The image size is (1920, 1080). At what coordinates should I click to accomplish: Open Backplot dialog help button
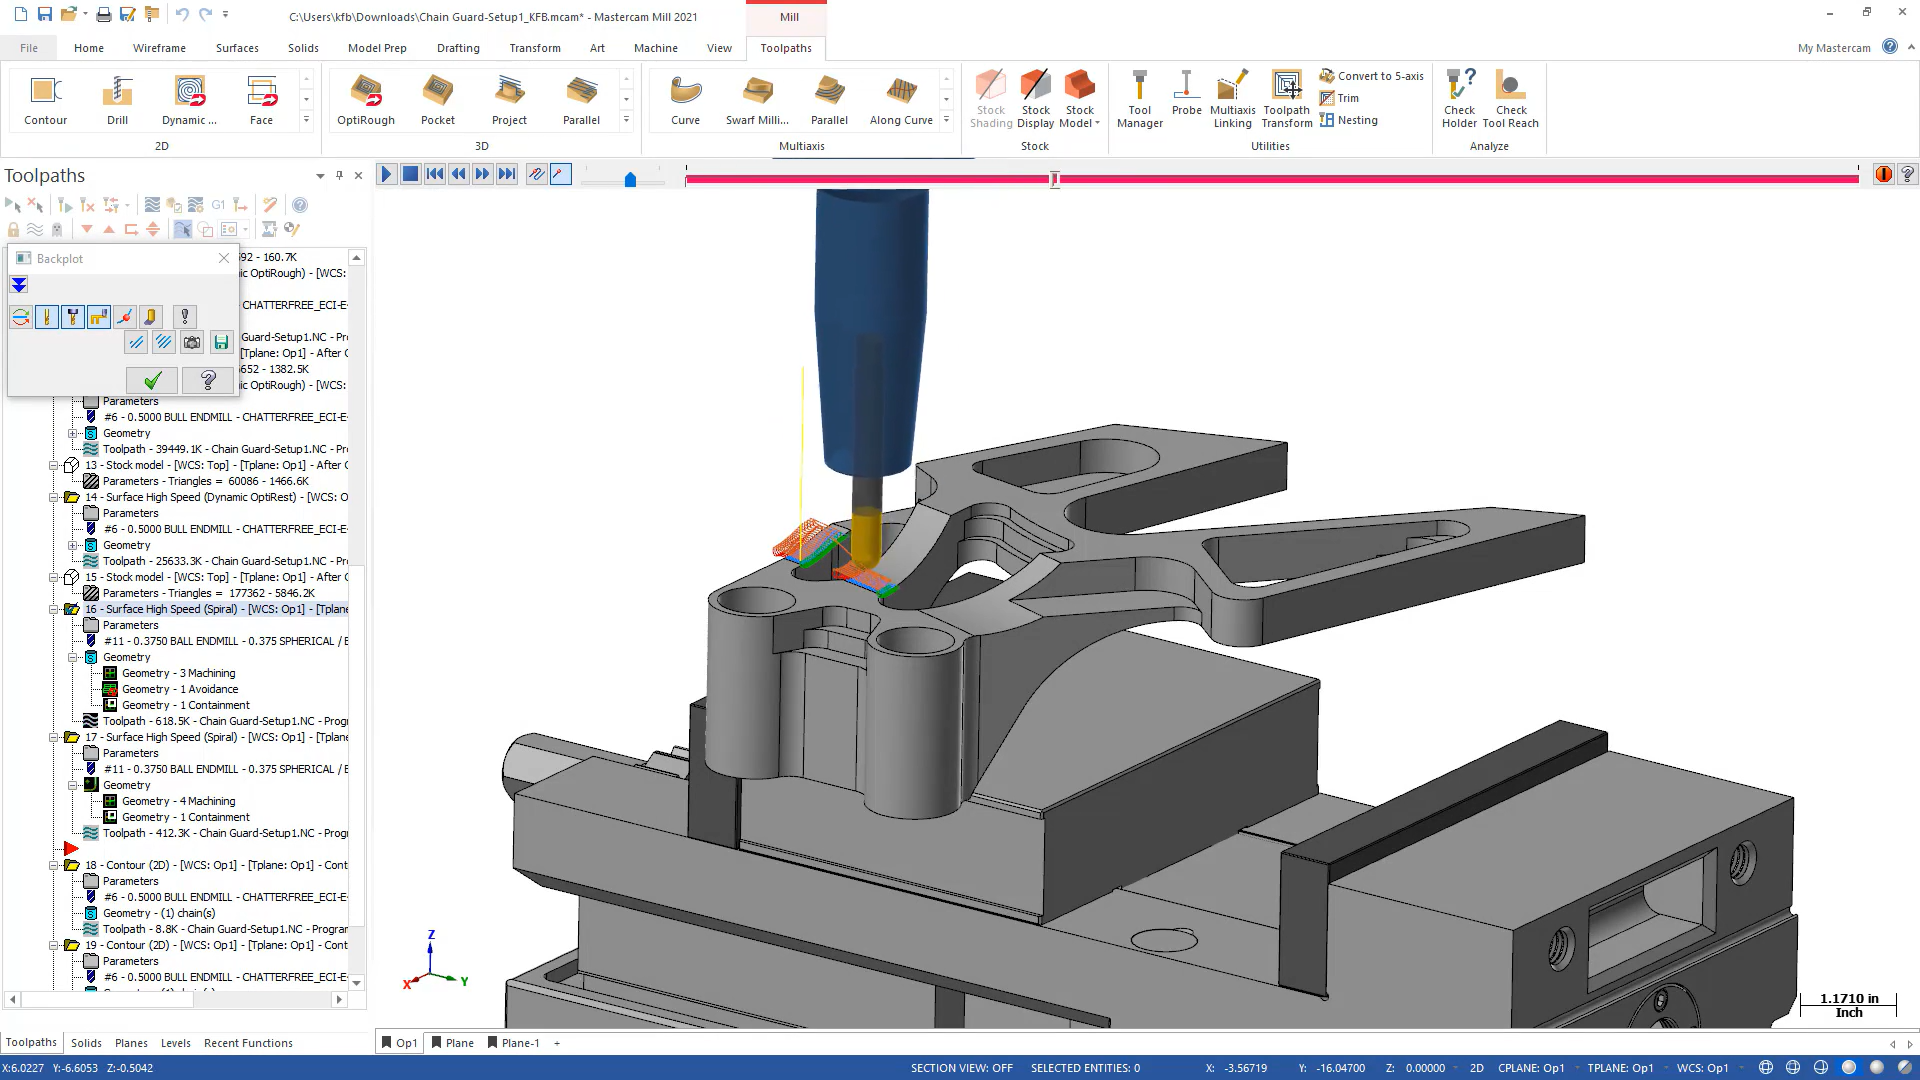tap(208, 380)
